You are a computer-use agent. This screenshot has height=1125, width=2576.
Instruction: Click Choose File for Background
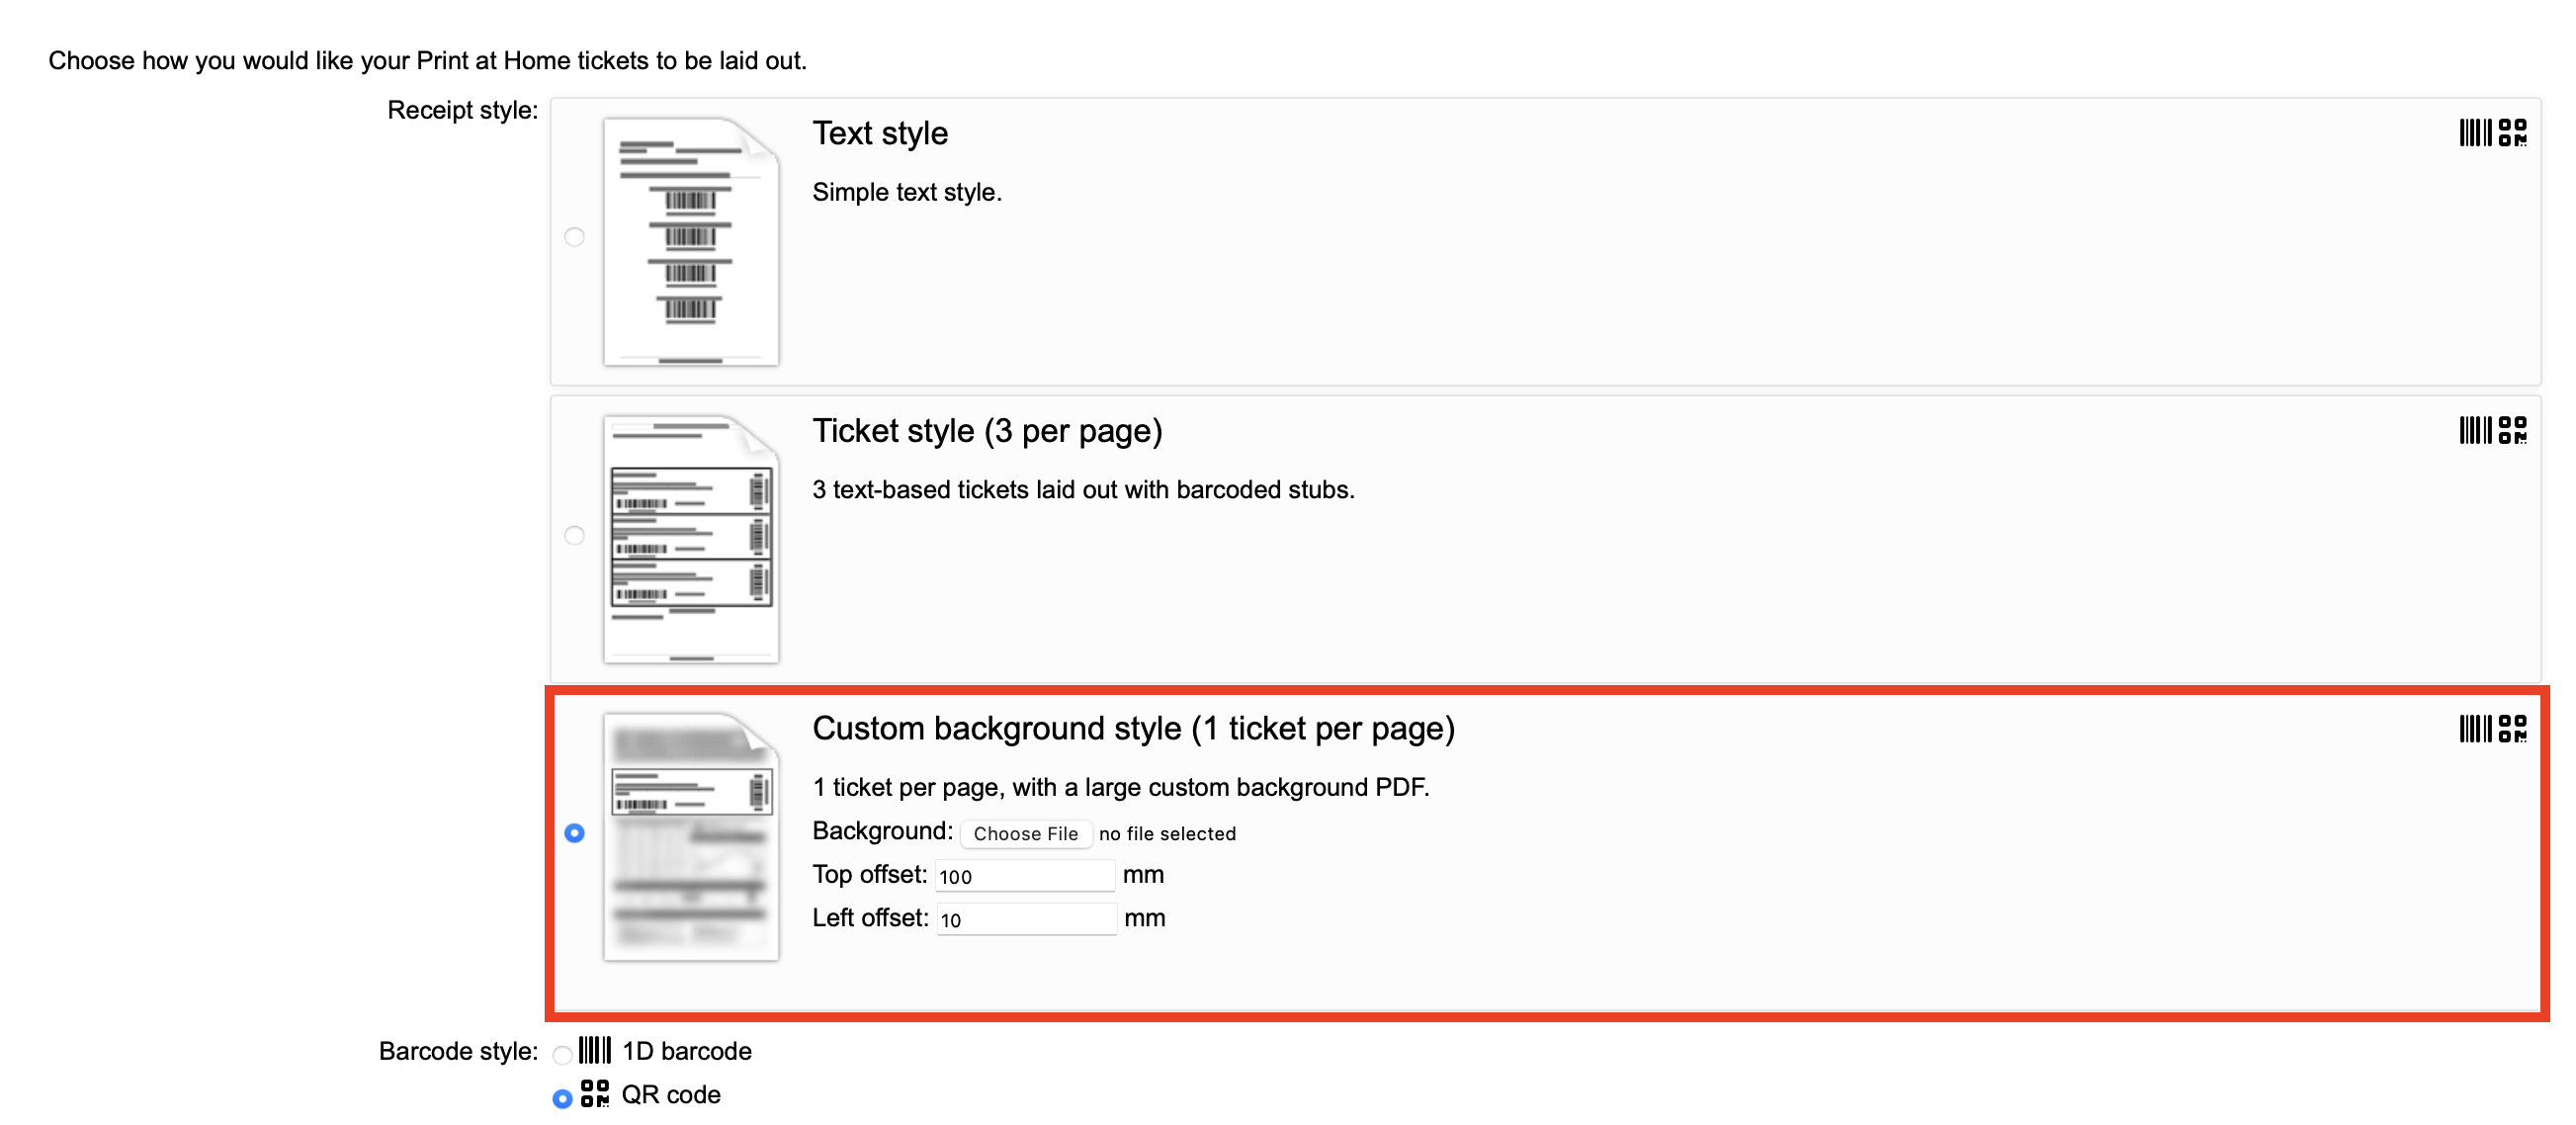(x=1025, y=834)
